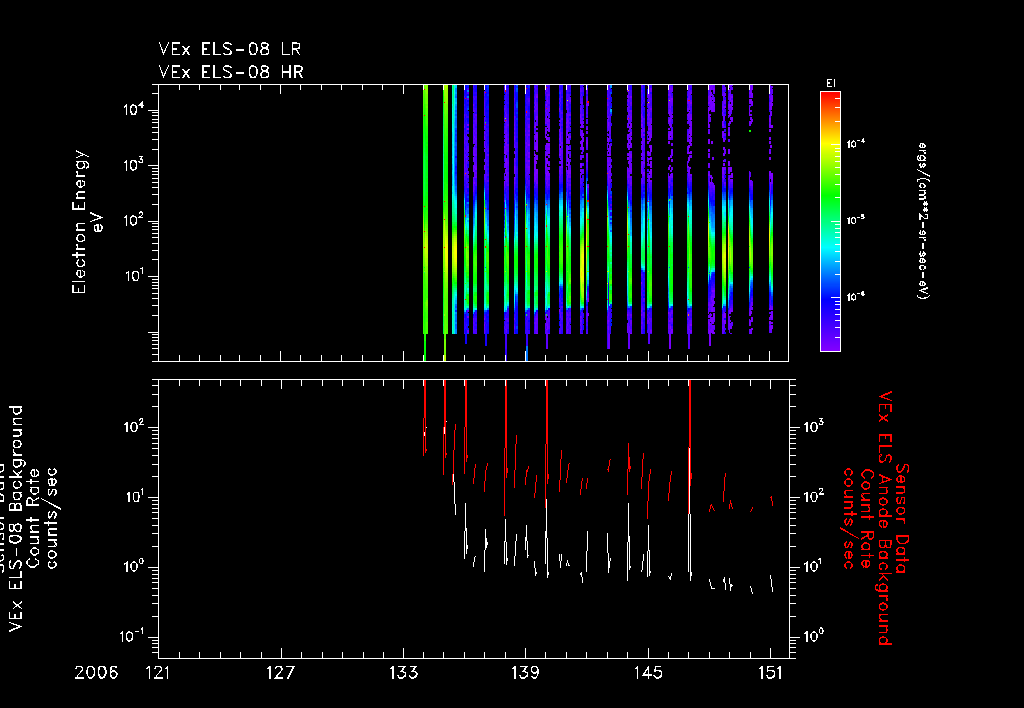Click the year label '2006'

coord(96,673)
